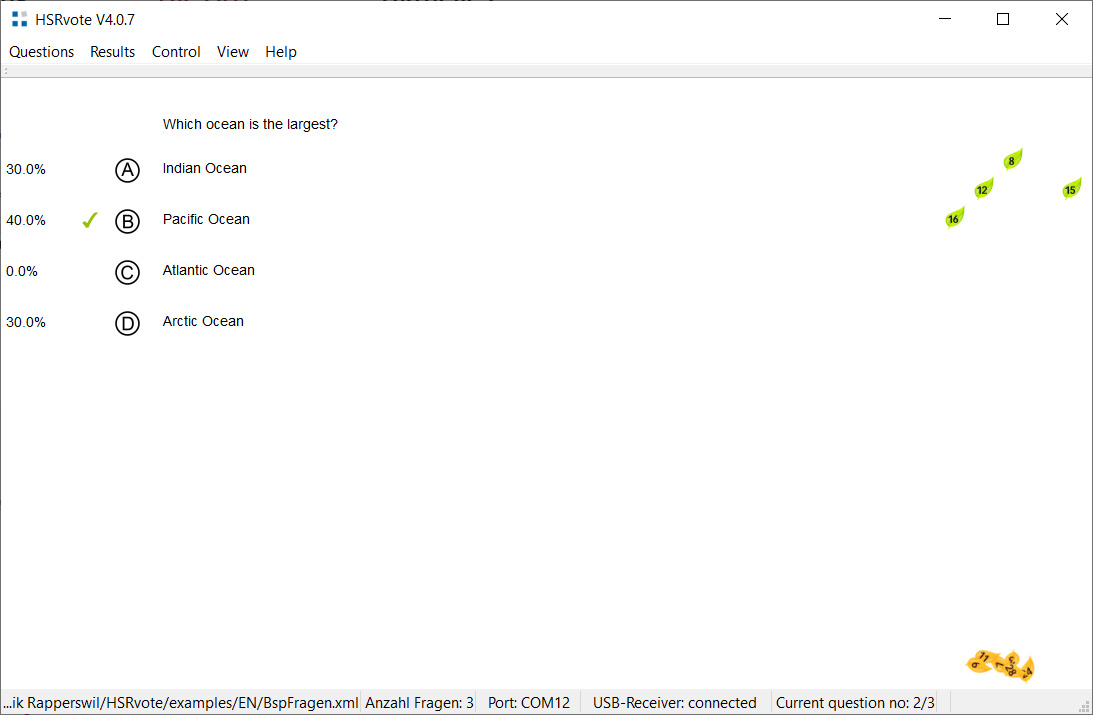Click the green leaf numbered 15
Image resolution: width=1093 pixels, height=715 pixels.
tap(1070, 189)
